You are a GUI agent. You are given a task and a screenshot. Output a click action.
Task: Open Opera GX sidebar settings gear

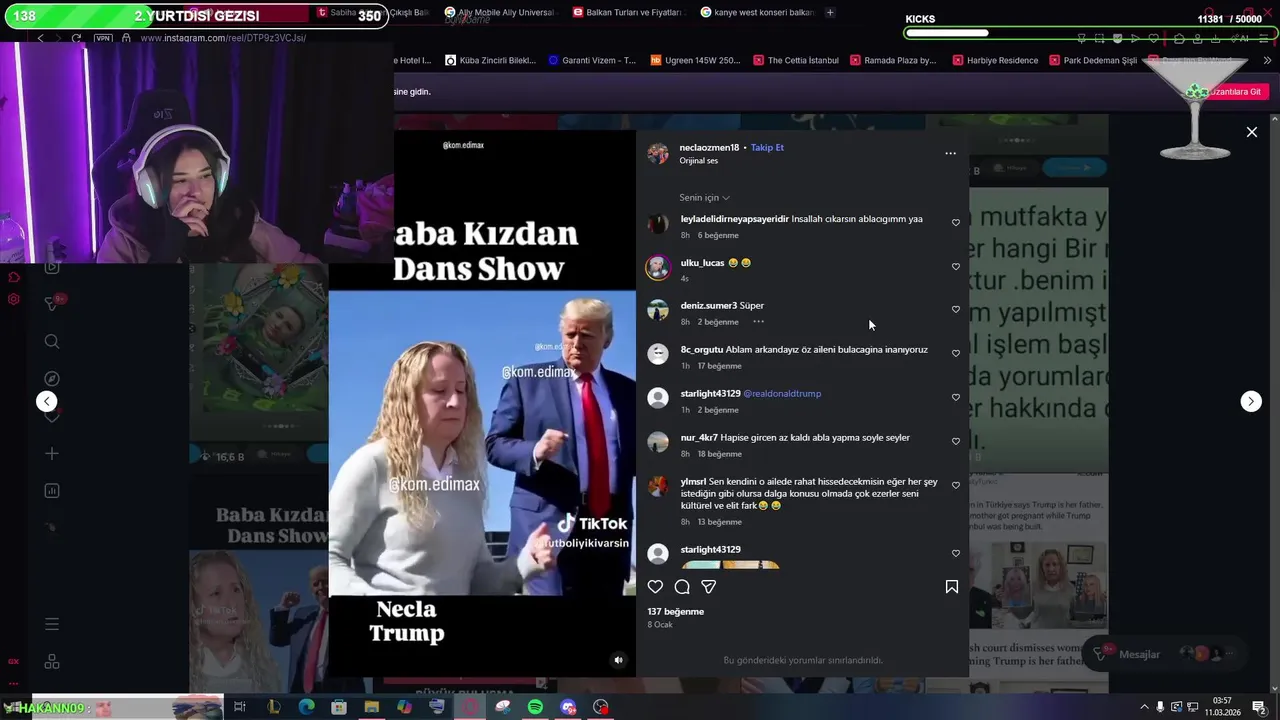coord(14,299)
